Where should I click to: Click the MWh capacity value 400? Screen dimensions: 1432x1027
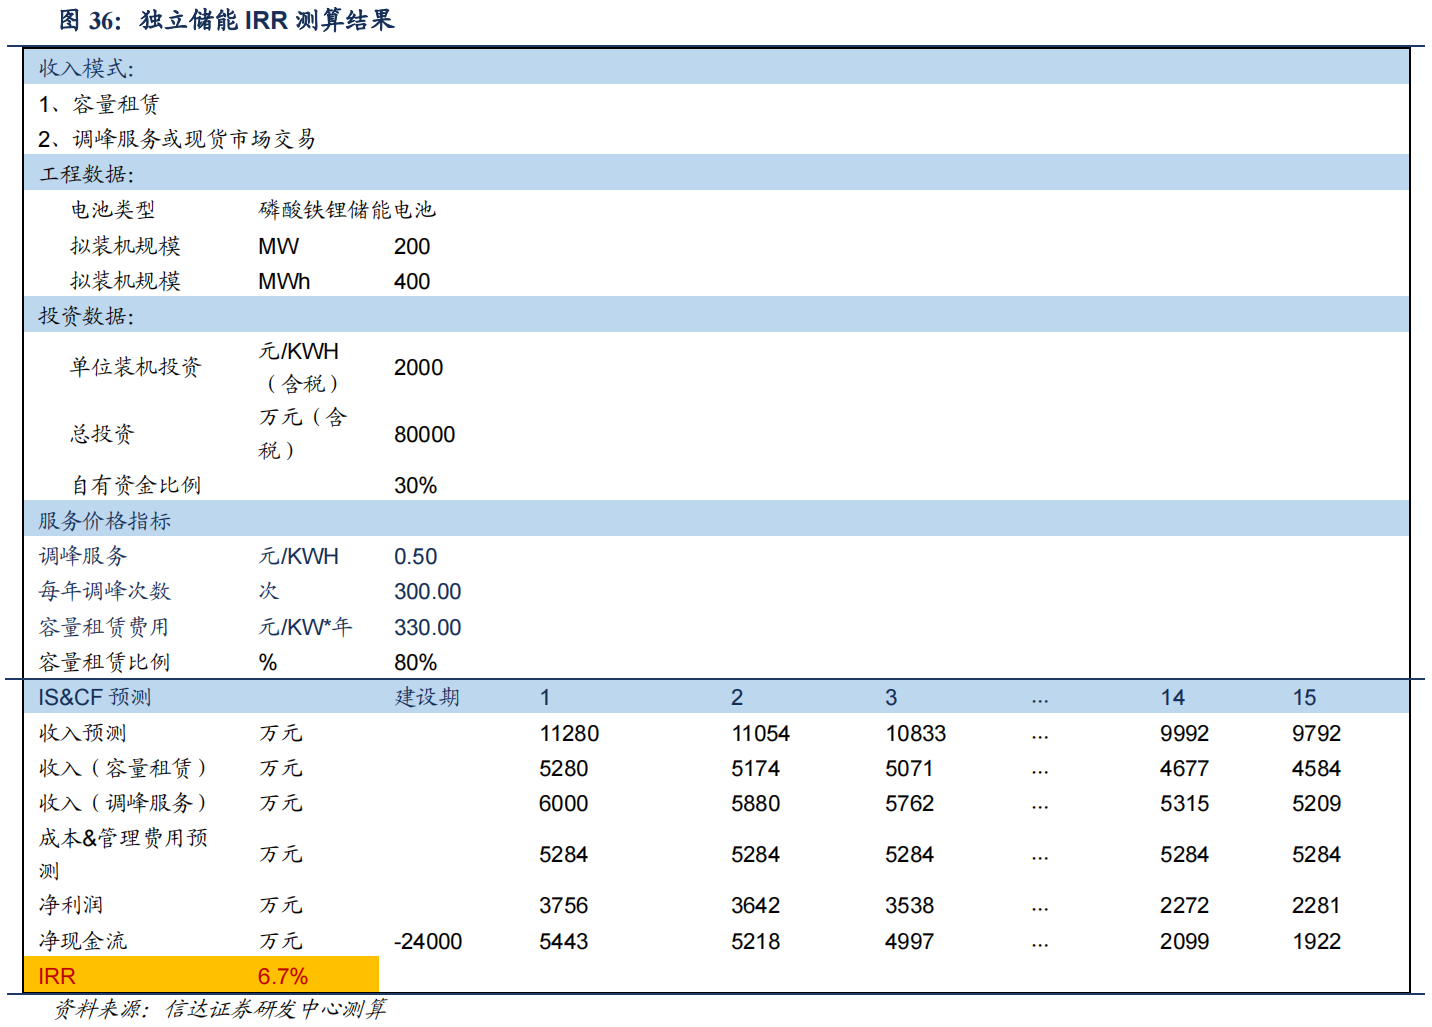[x=412, y=281]
